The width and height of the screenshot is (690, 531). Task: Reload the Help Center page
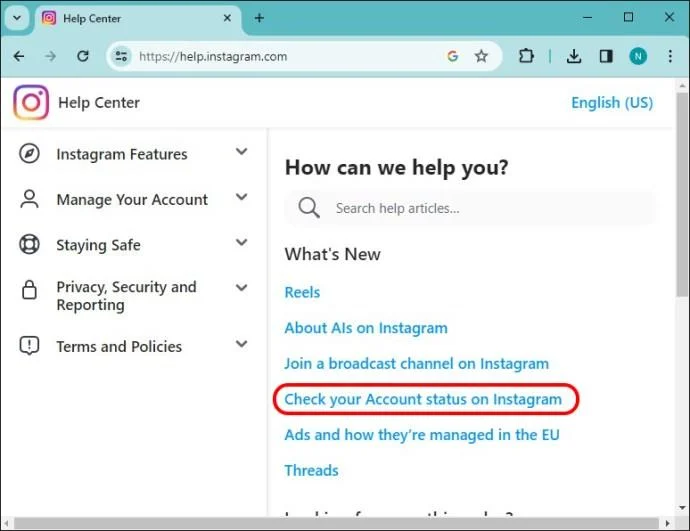pos(83,56)
